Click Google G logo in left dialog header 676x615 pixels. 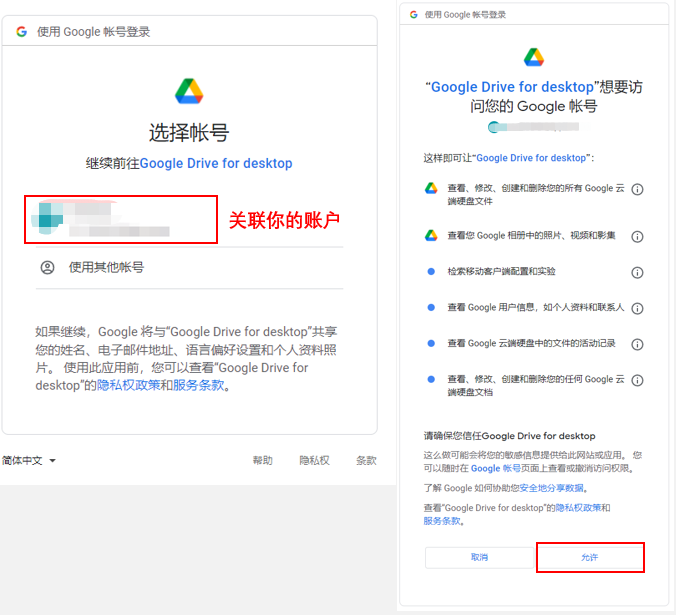click(x=22, y=31)
